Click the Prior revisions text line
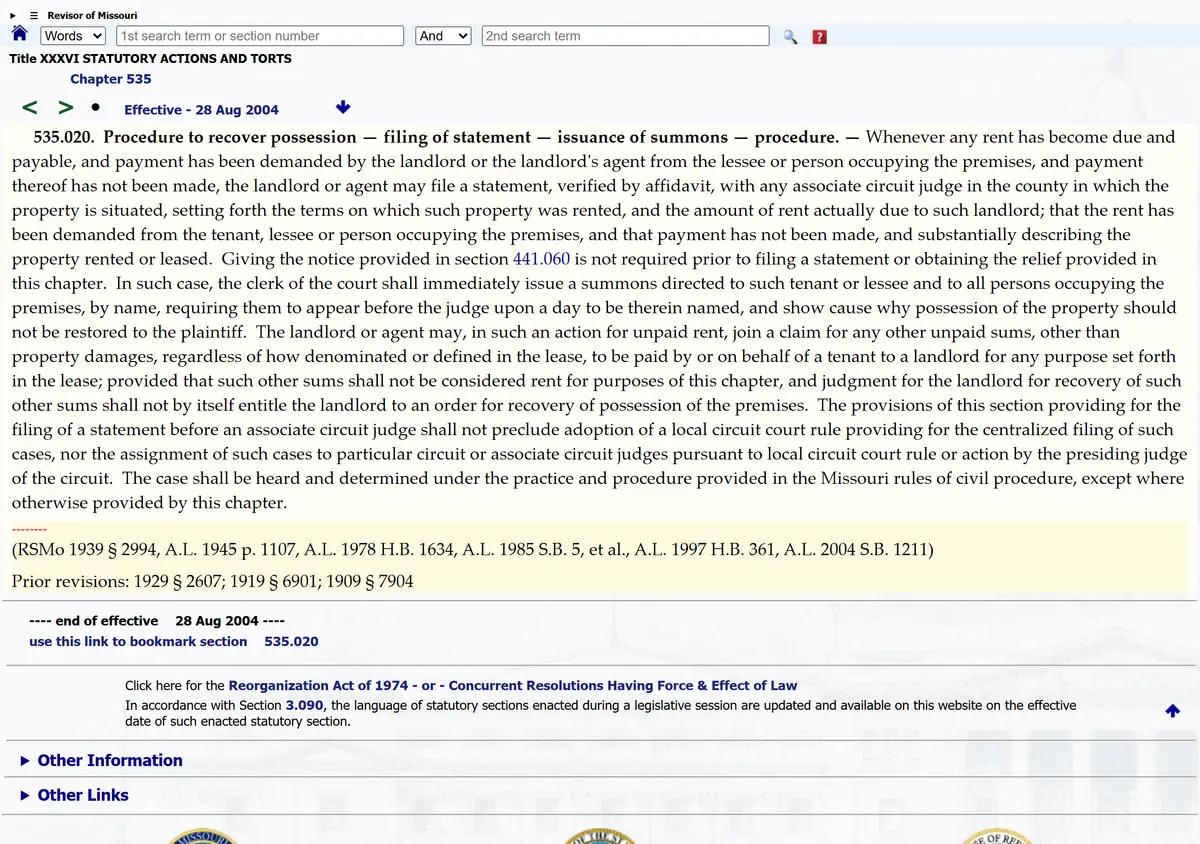 pos(212,581)
